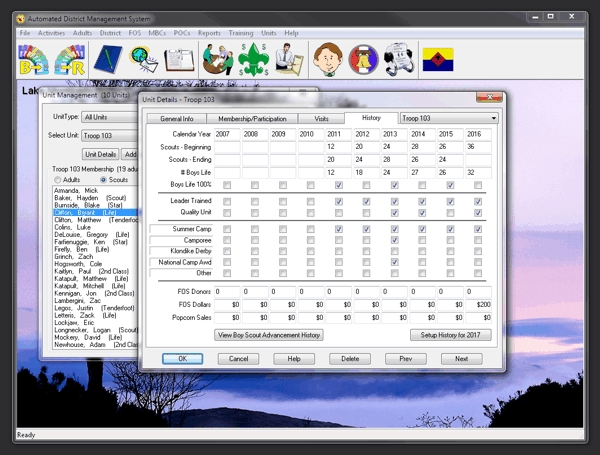Toggle Boys Life 100% checkbox for 2016
This screenshot has width=600, height=455.
coord(478,185)
